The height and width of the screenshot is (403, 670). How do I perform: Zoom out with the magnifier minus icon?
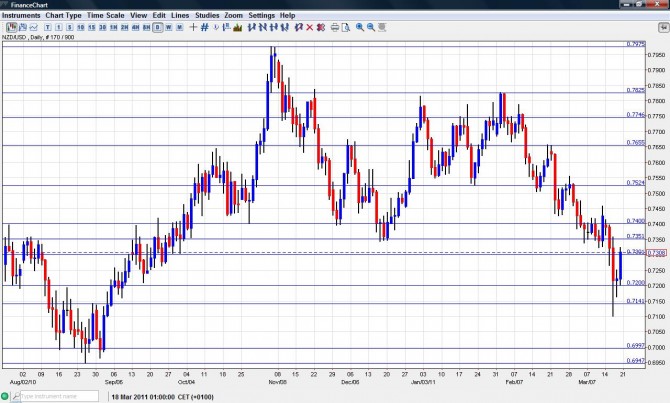tap(370, 27)
